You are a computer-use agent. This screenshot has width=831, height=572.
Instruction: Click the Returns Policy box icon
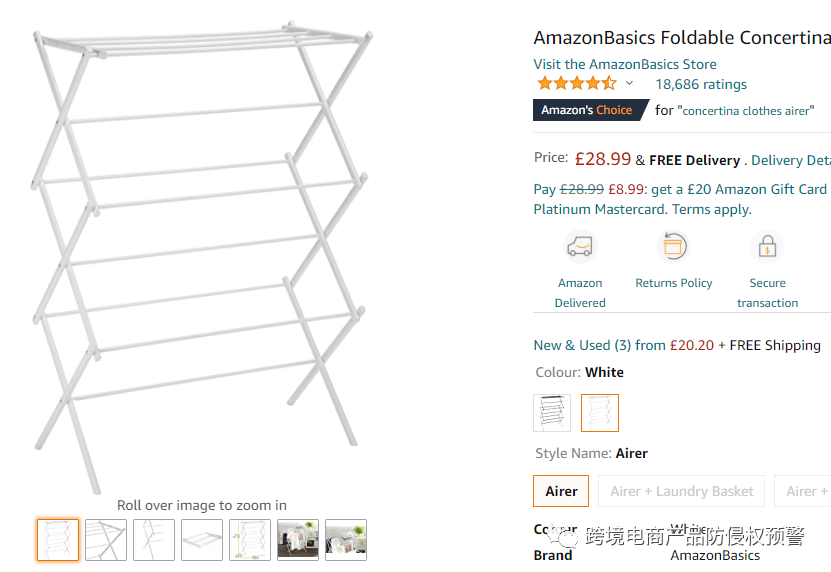674,246
